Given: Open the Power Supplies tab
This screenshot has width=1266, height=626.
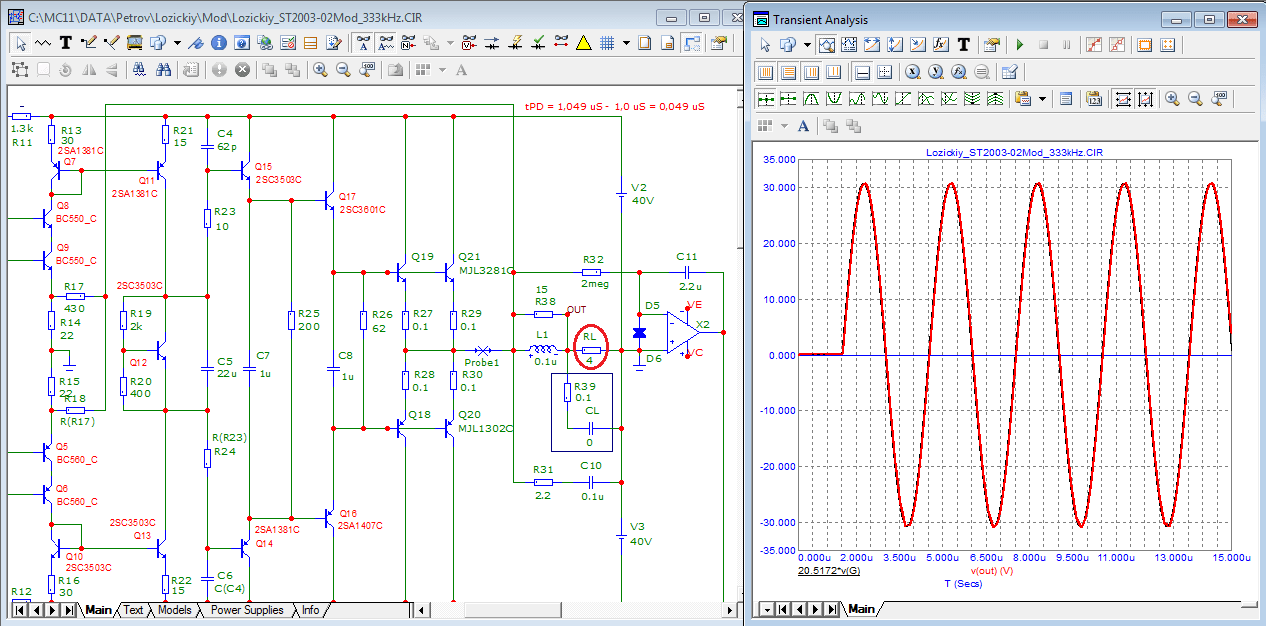Looking at the screenshot, I should [x=247, y=609].
